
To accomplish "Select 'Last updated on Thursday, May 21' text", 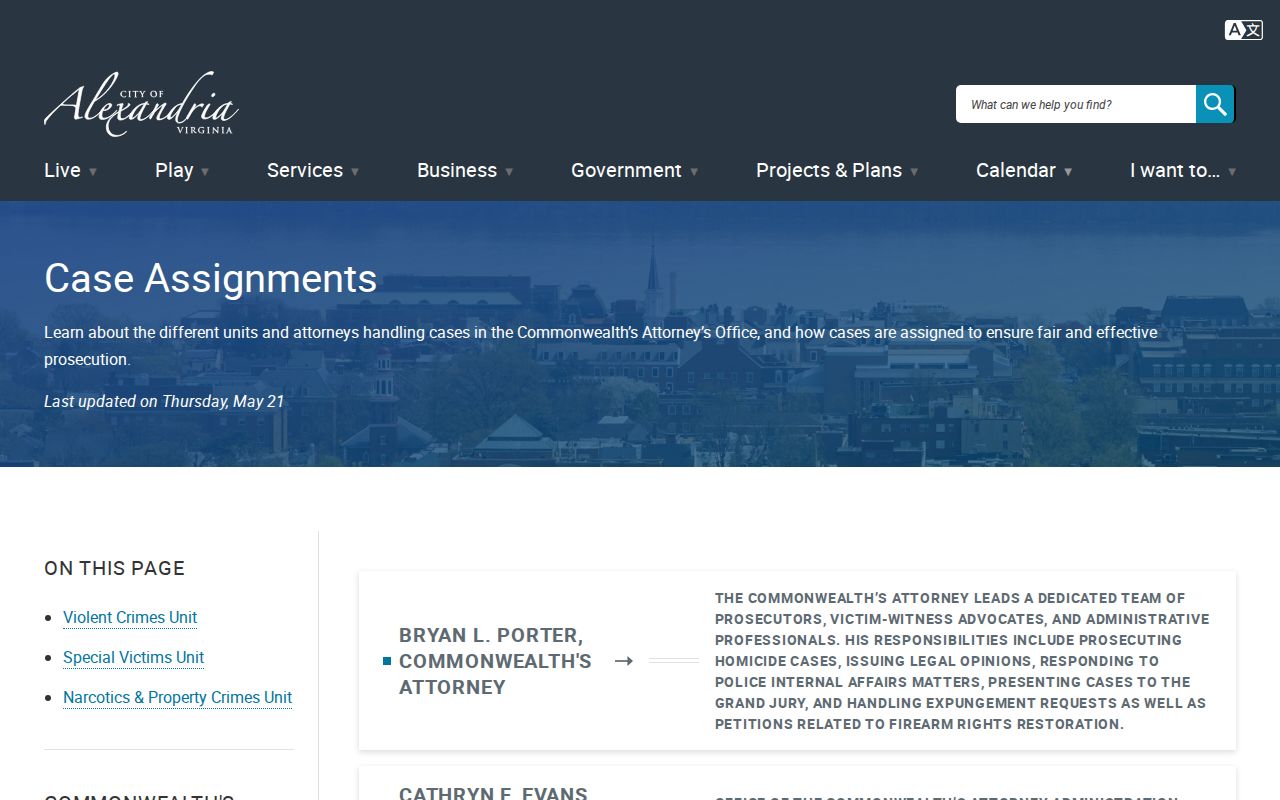I will click(x=164, y=401).
